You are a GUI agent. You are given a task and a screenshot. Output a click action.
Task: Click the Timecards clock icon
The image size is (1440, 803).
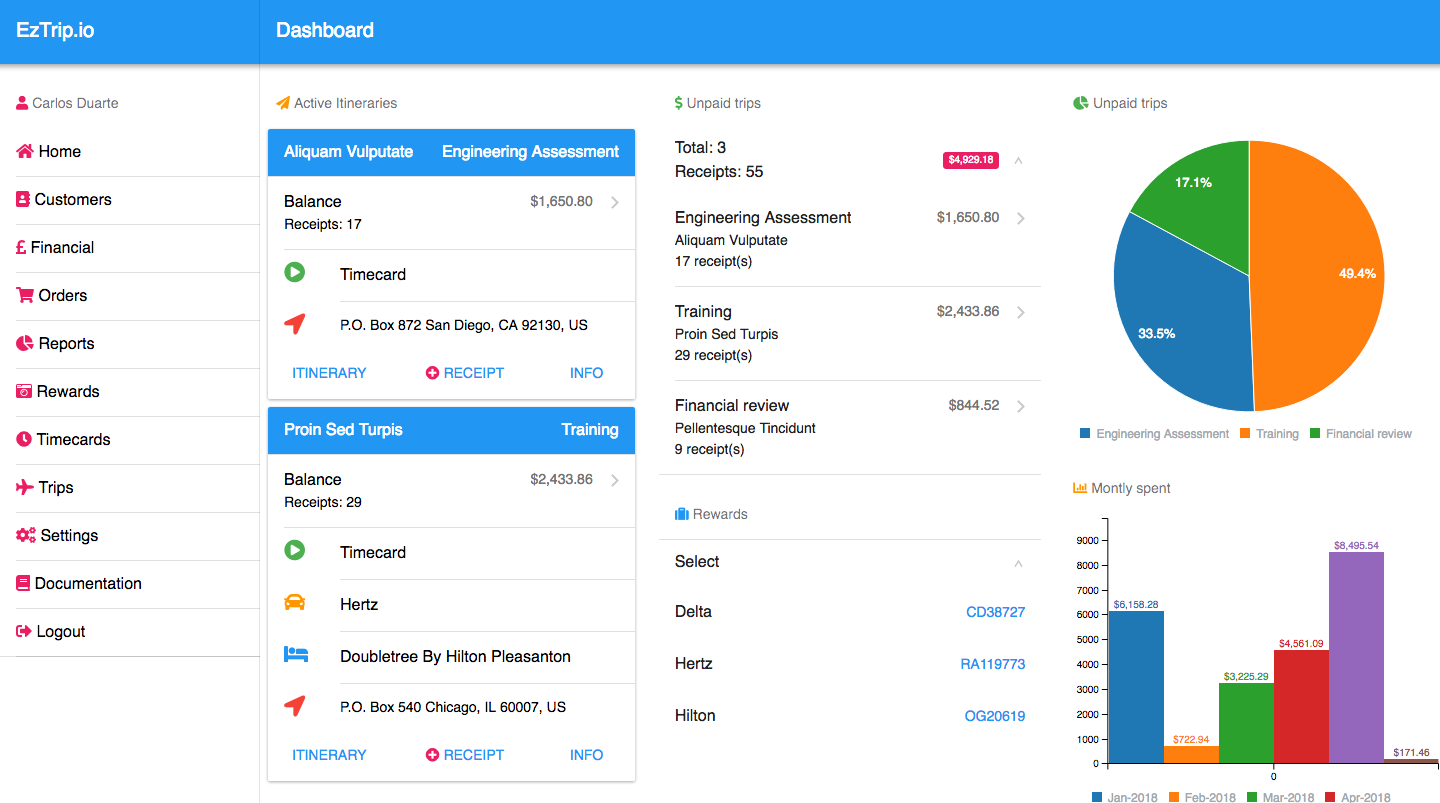point(25,440)
